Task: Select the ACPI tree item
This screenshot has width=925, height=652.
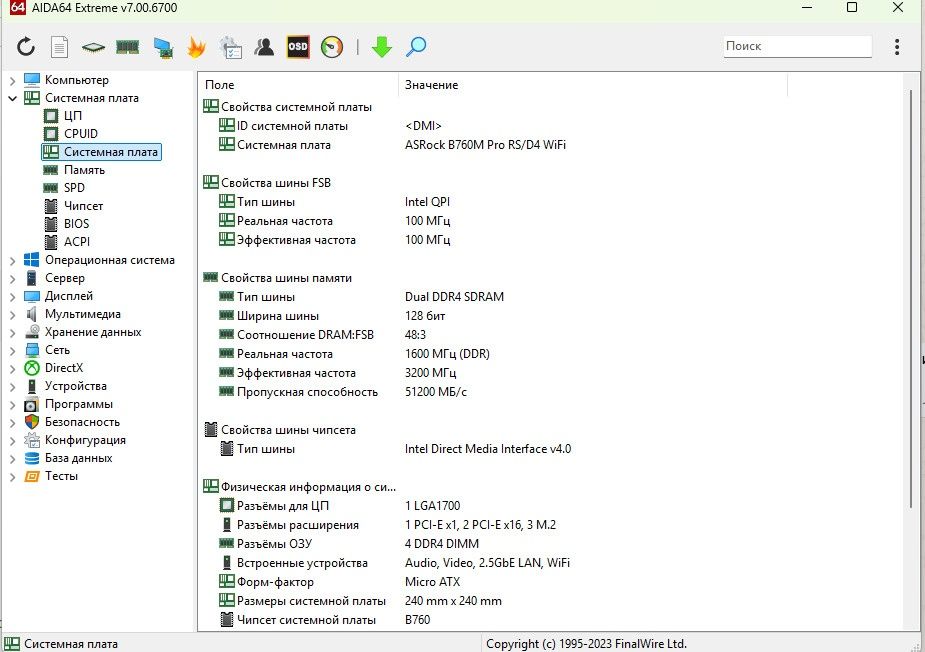Action: (77, 242)
